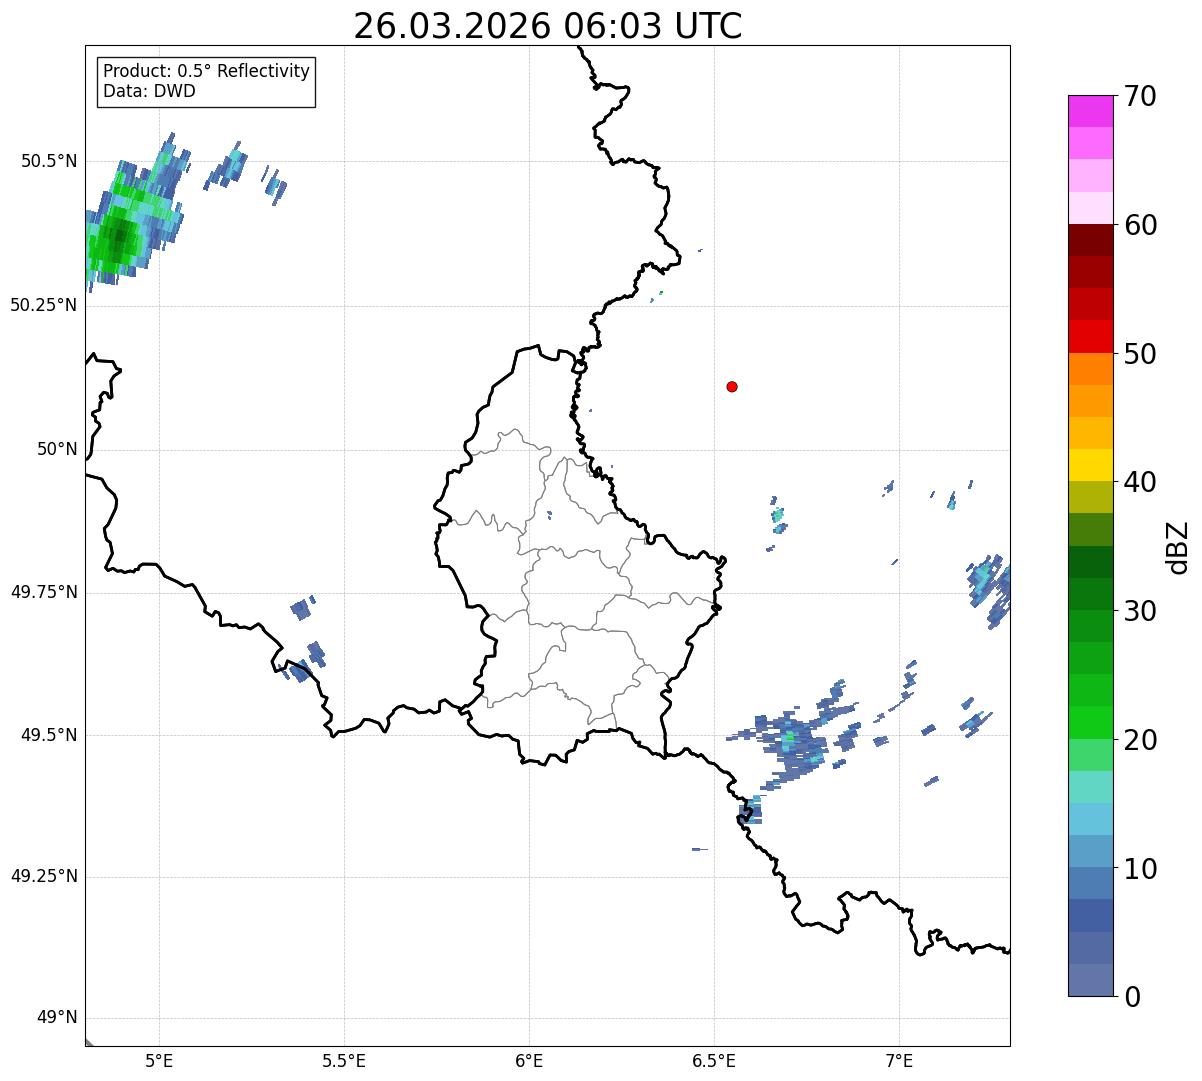Click the "6.5°E" longitude label

(x=714, y=1060)
